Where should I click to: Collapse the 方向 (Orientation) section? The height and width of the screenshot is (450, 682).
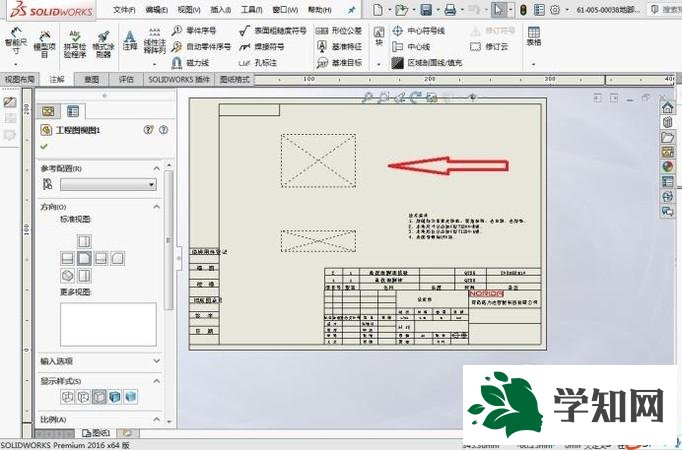[157, 207]
